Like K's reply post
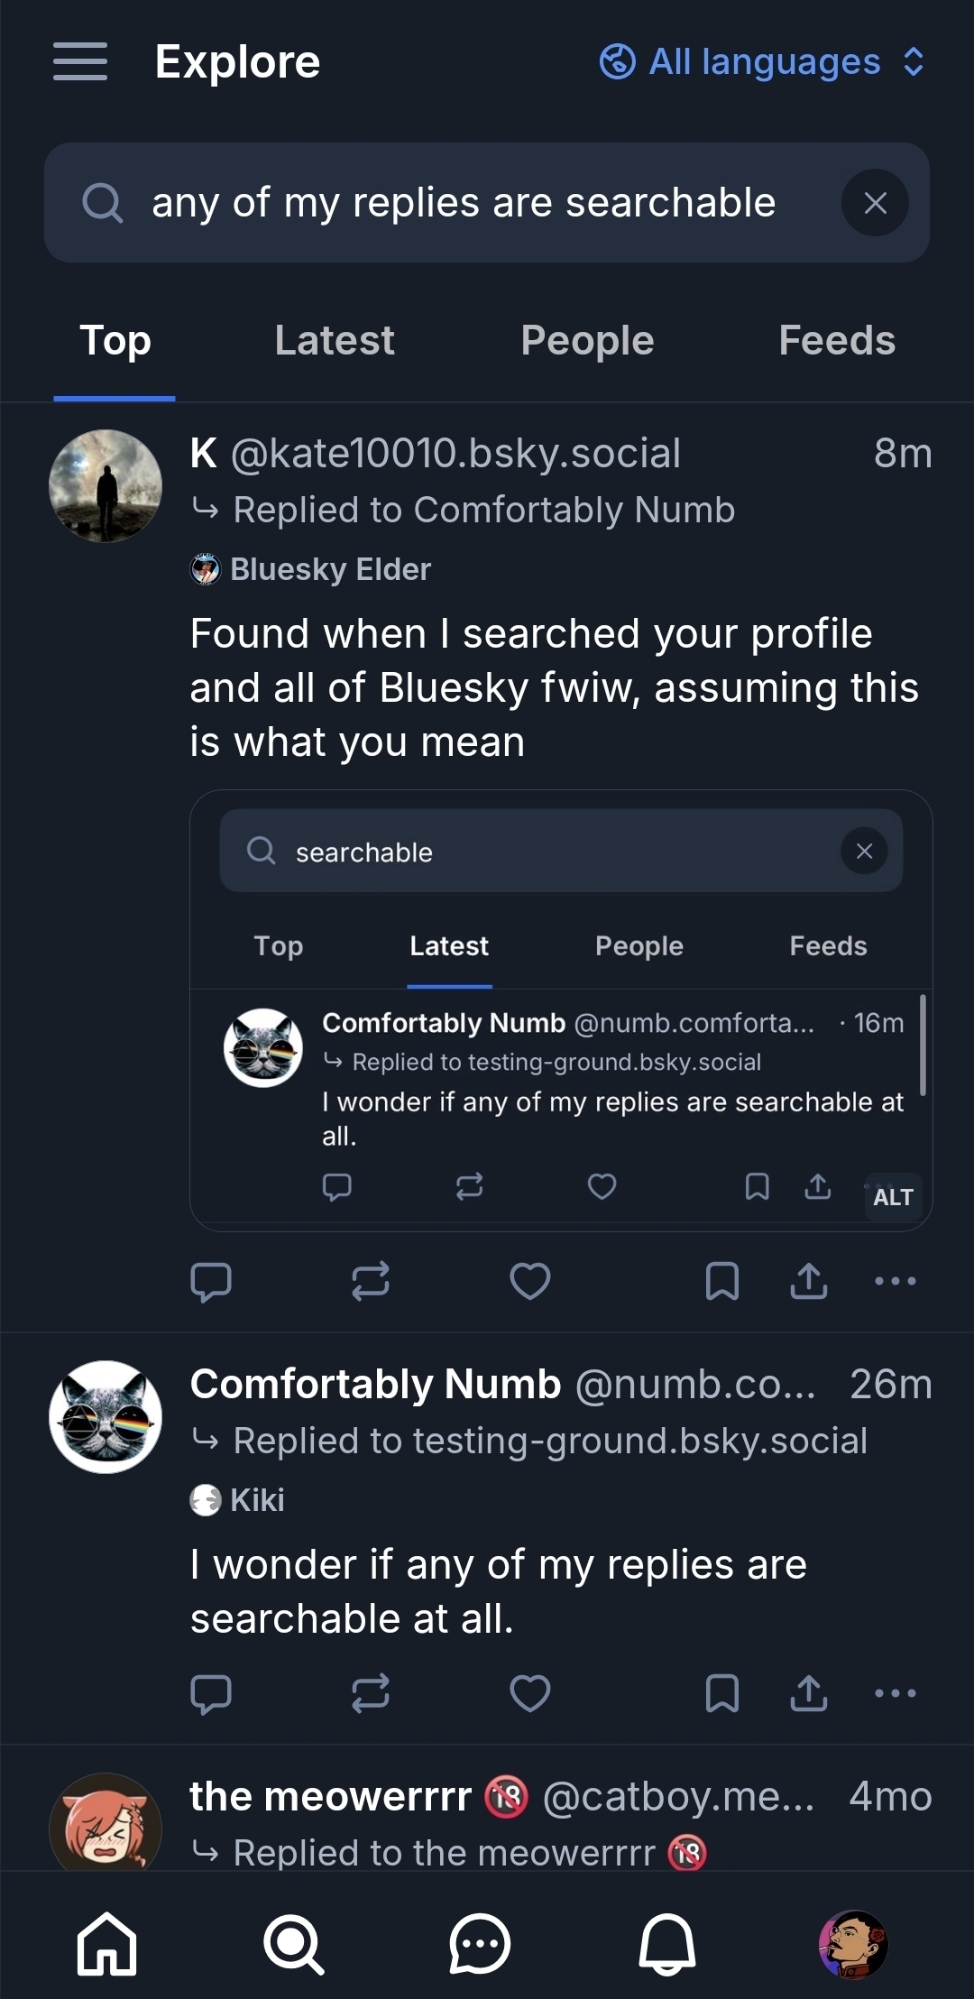The height and width of the screenshot is (1999, 974). (530, 1281)
